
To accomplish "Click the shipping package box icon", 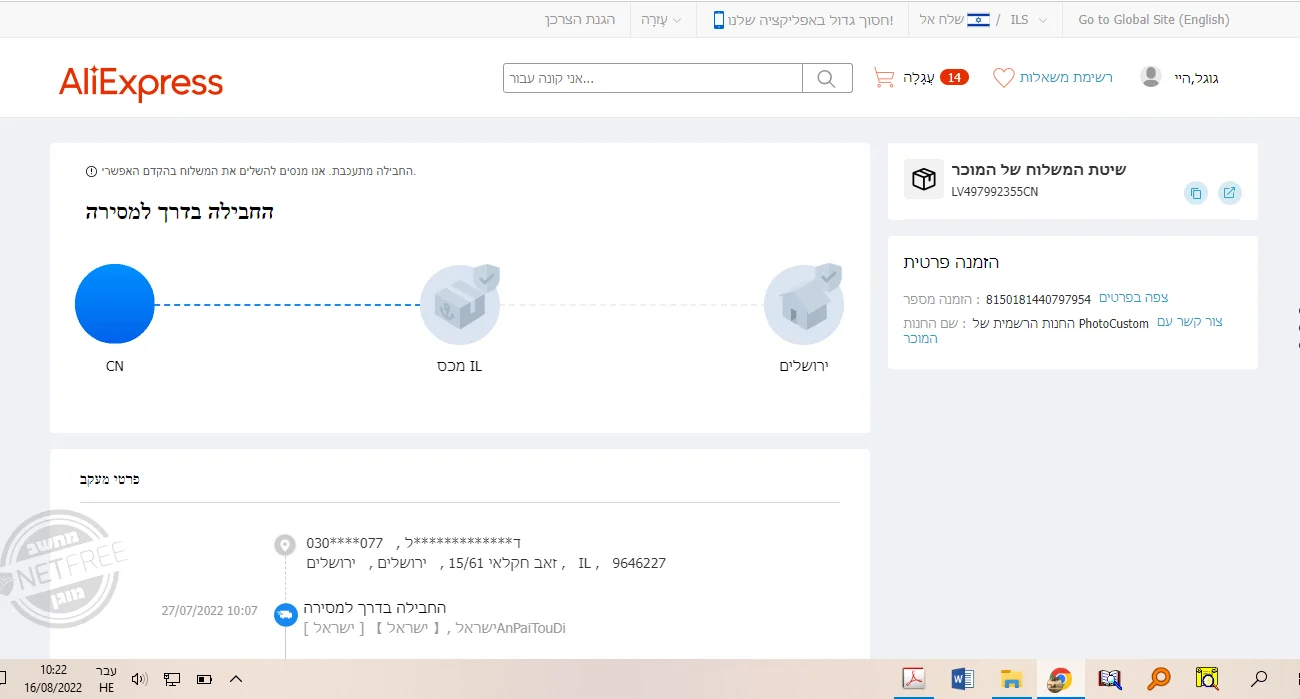I will [924, 179].
